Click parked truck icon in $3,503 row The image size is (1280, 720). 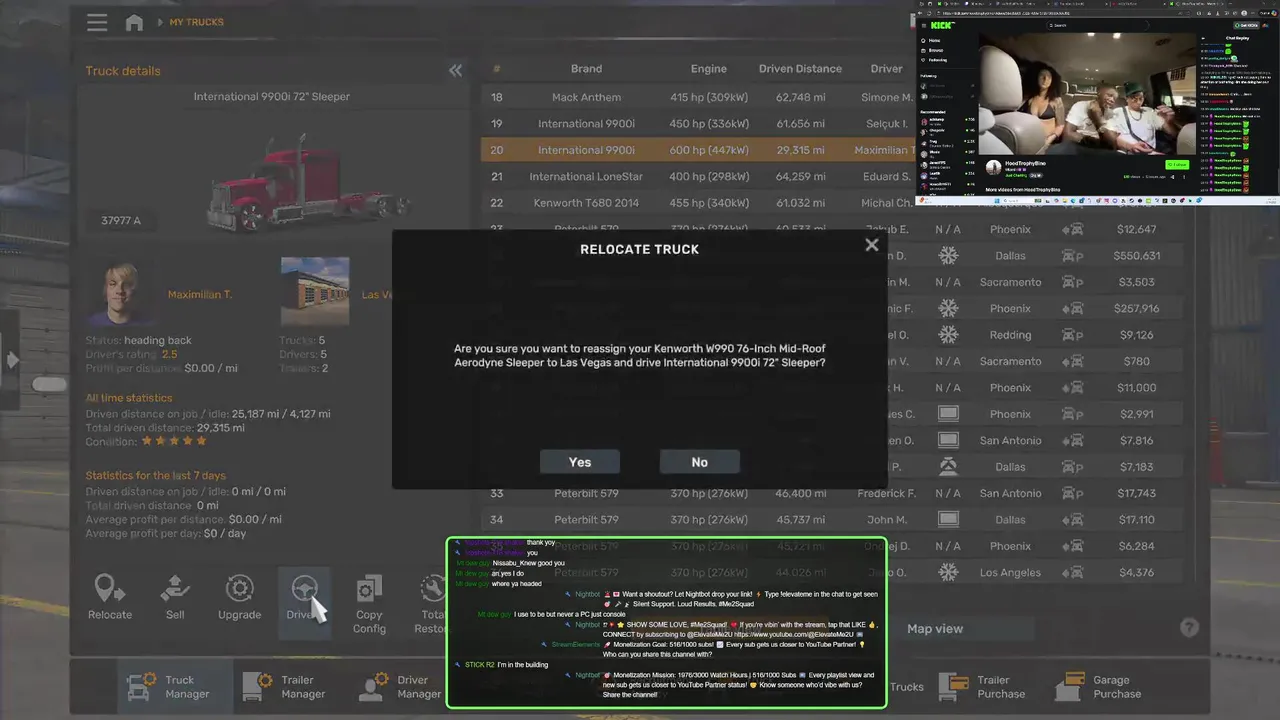tap(1073, 282)
